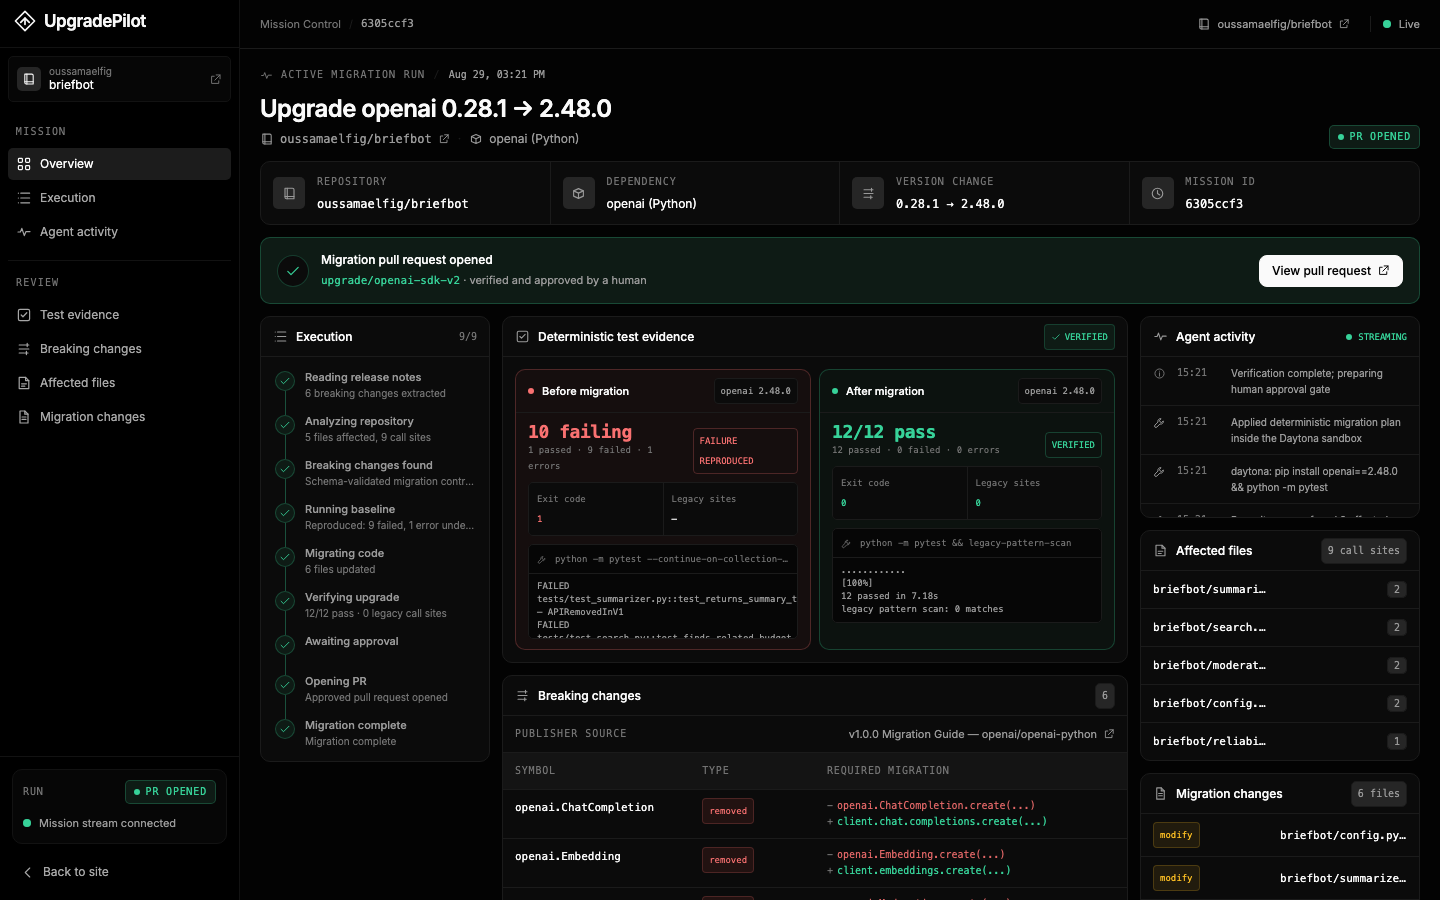Image resolution: width=1440 pixels, height=900 pixels.
Task: Click the top-right repo icon beside oussamaelfig/briefbot
Action: tap(1204, 24)
